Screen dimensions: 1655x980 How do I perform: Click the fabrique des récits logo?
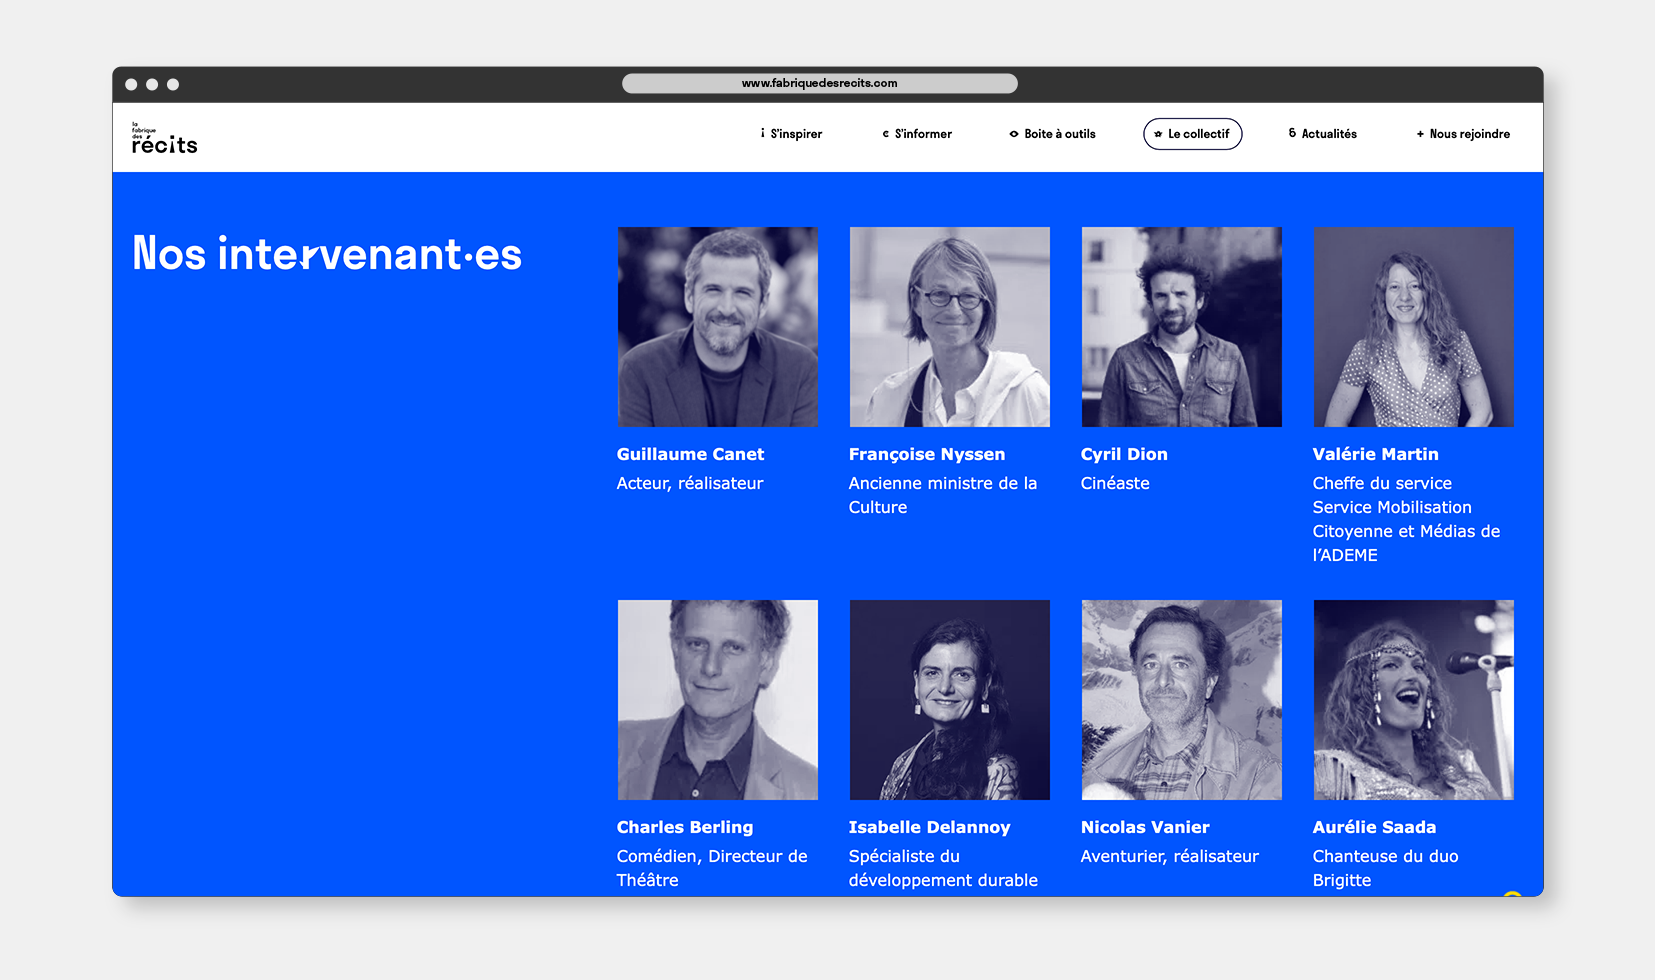pos(164,138)
